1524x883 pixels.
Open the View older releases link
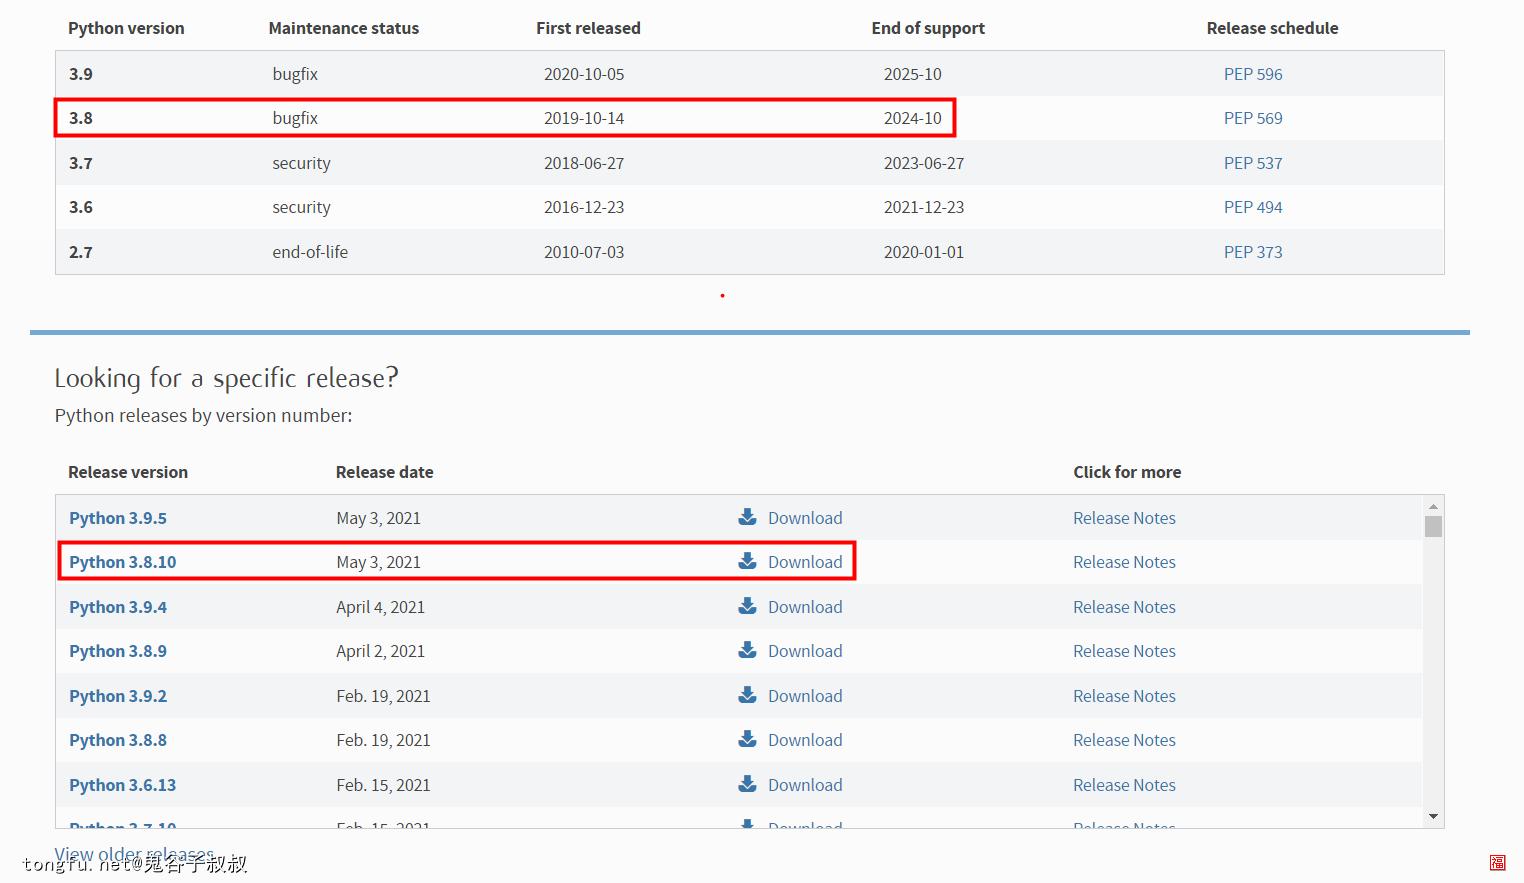point(134,853)
